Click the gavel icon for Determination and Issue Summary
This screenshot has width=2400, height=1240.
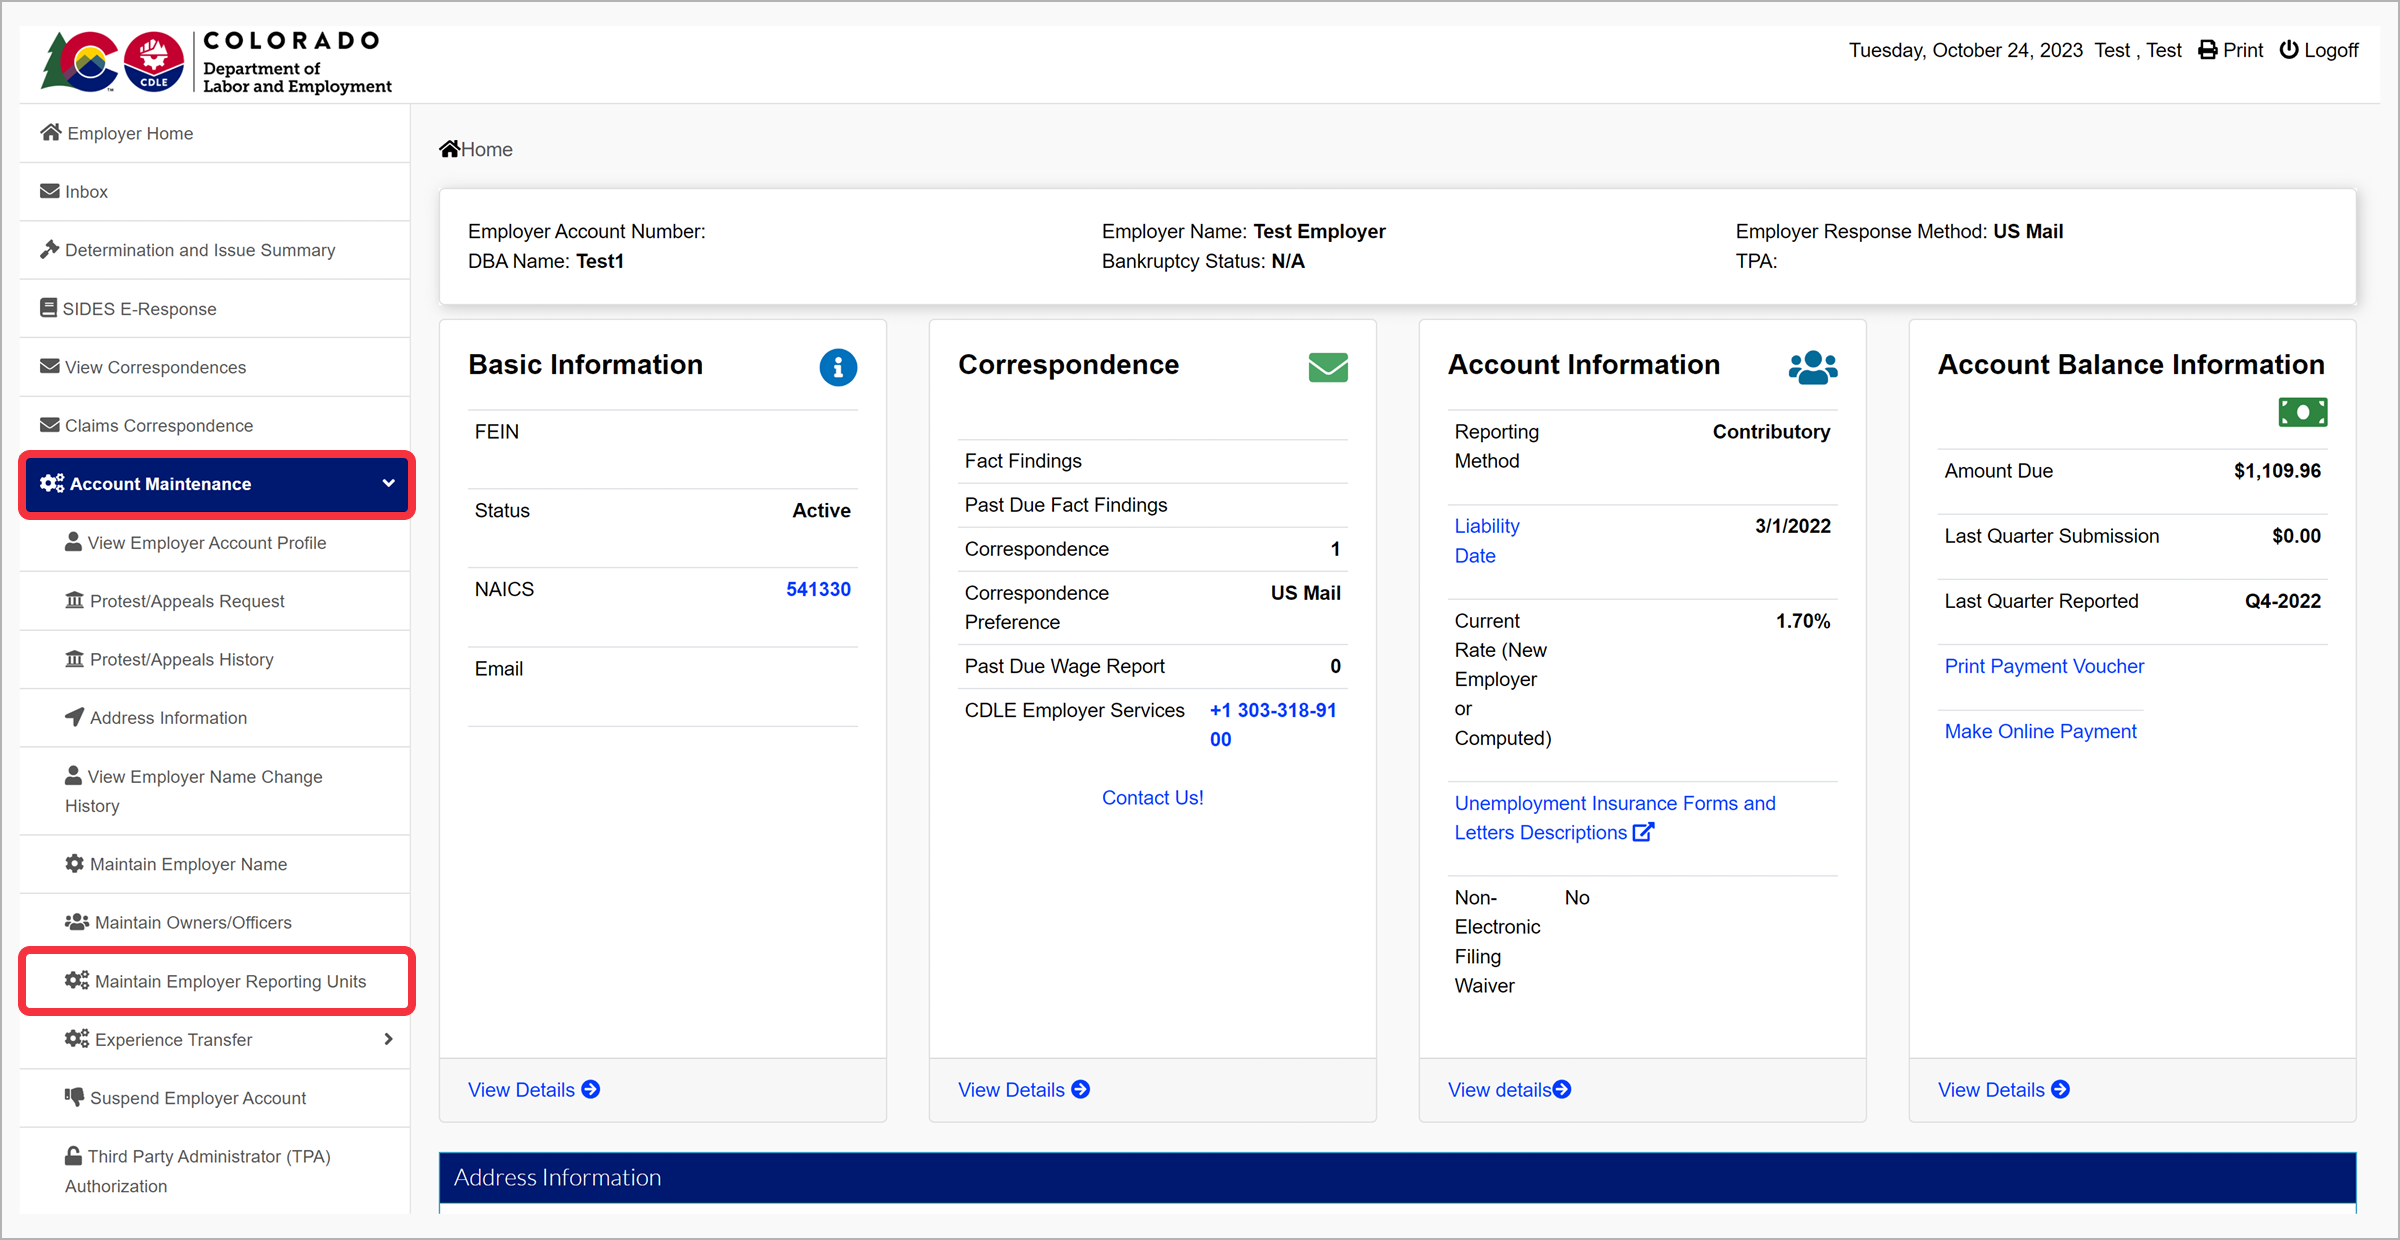50,249
